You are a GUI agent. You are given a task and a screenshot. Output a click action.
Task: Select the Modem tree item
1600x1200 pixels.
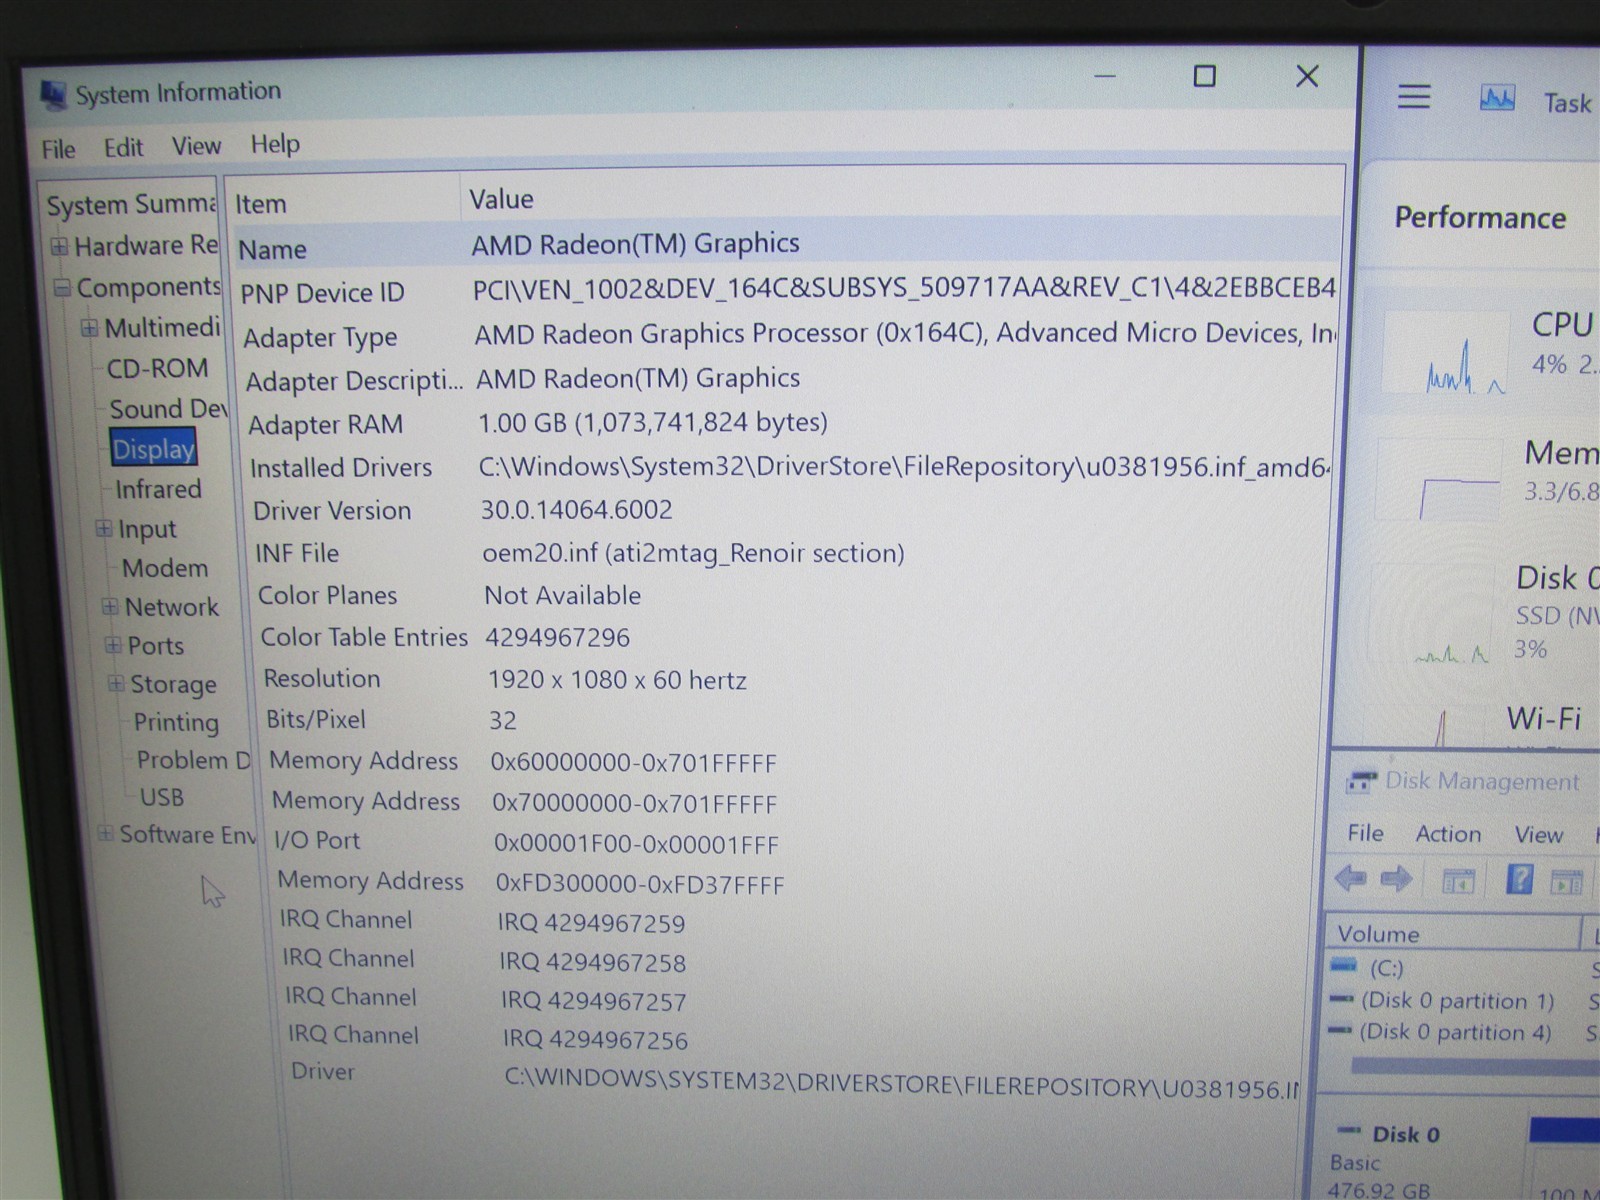[x=165, y=568]
